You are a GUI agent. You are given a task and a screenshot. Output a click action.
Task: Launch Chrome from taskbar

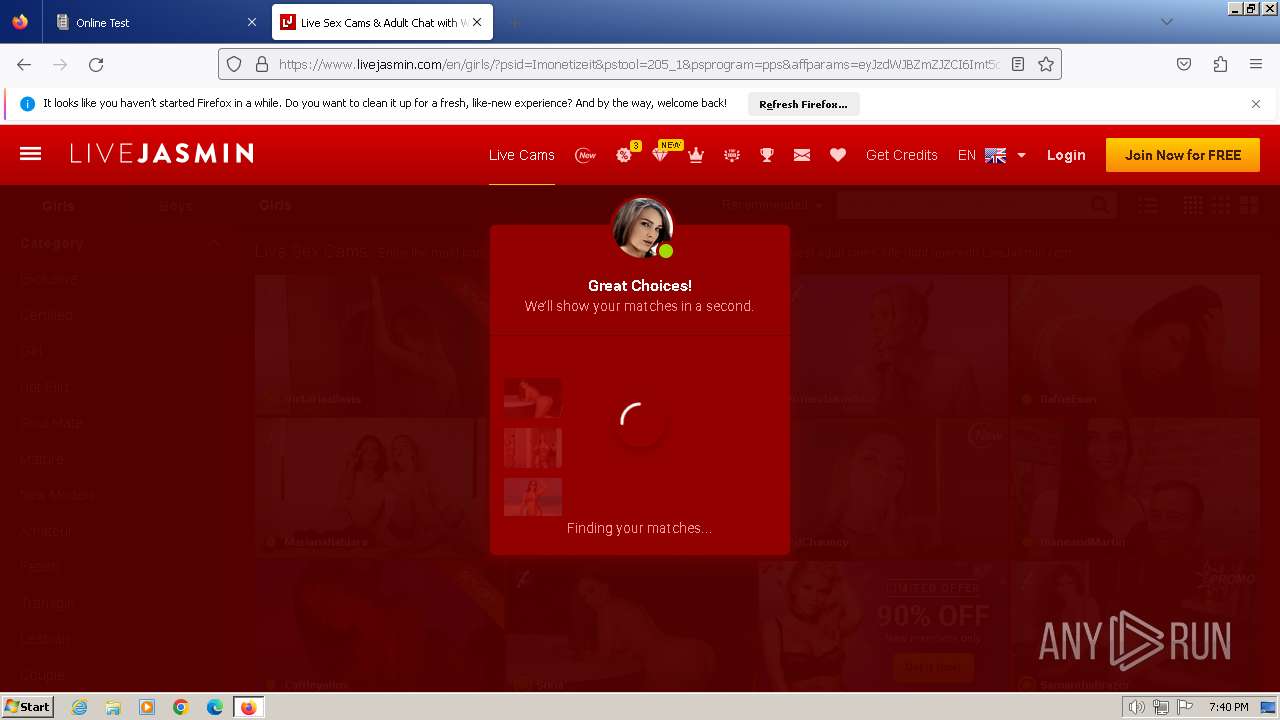pyautogui.click(x=181, y=707)
